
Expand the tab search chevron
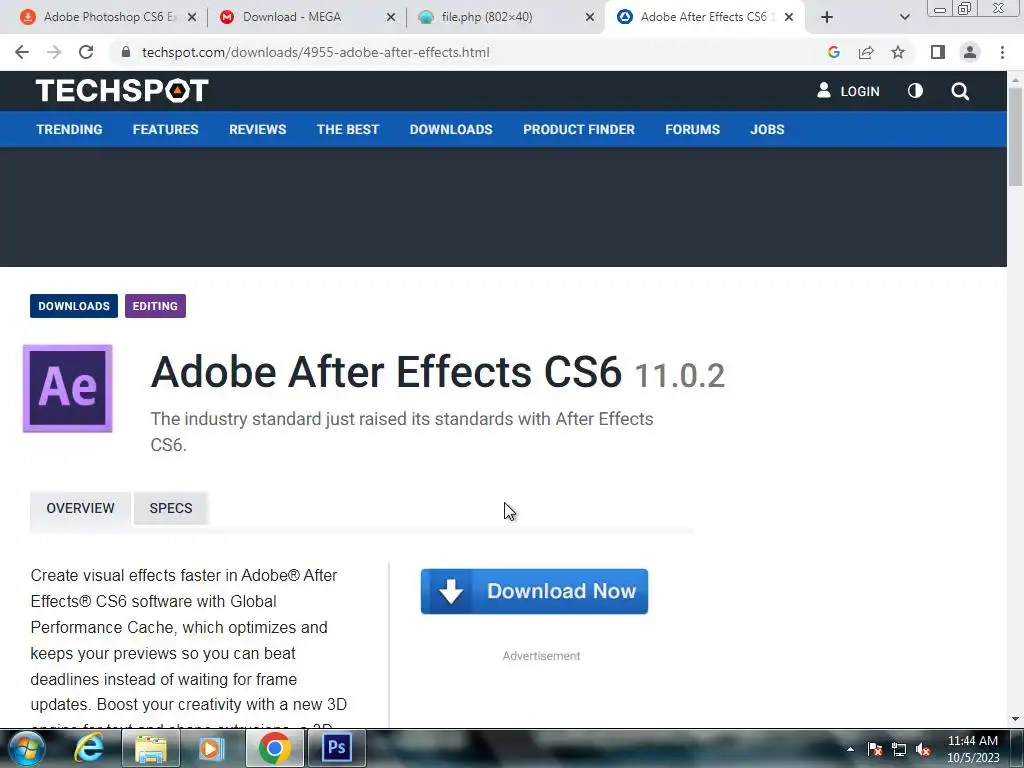click(904, 17)
